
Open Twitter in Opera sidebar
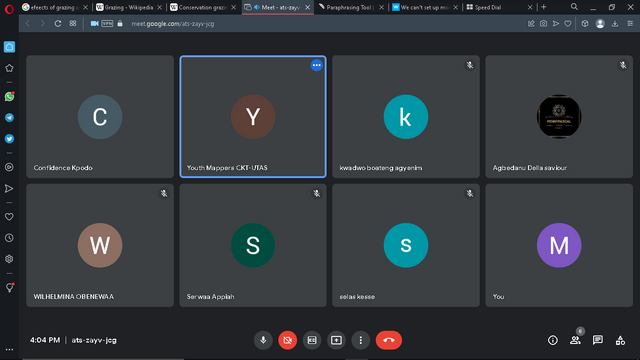[x=9, y=139]
